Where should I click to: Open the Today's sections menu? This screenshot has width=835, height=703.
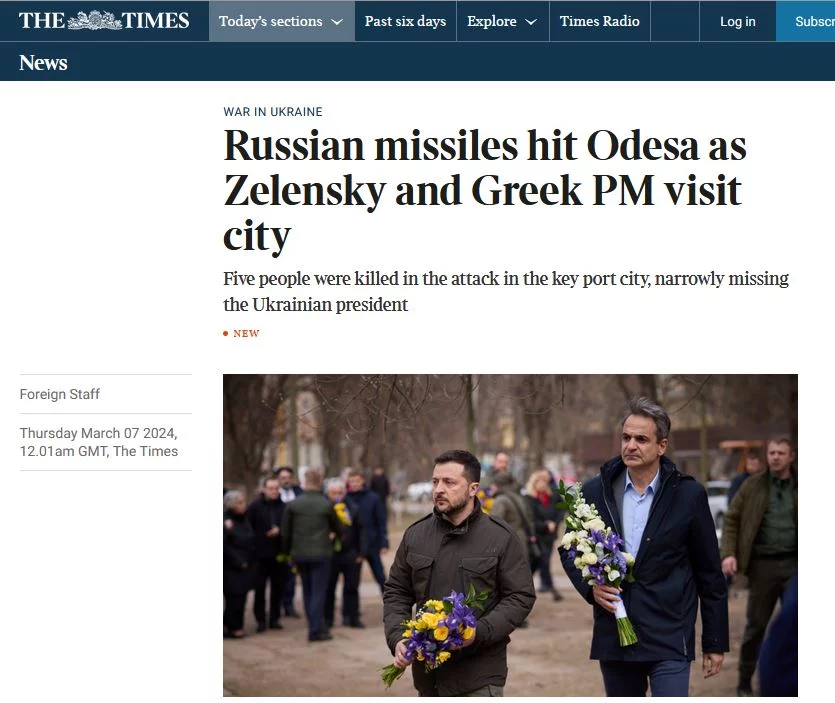tap(281, 21)
